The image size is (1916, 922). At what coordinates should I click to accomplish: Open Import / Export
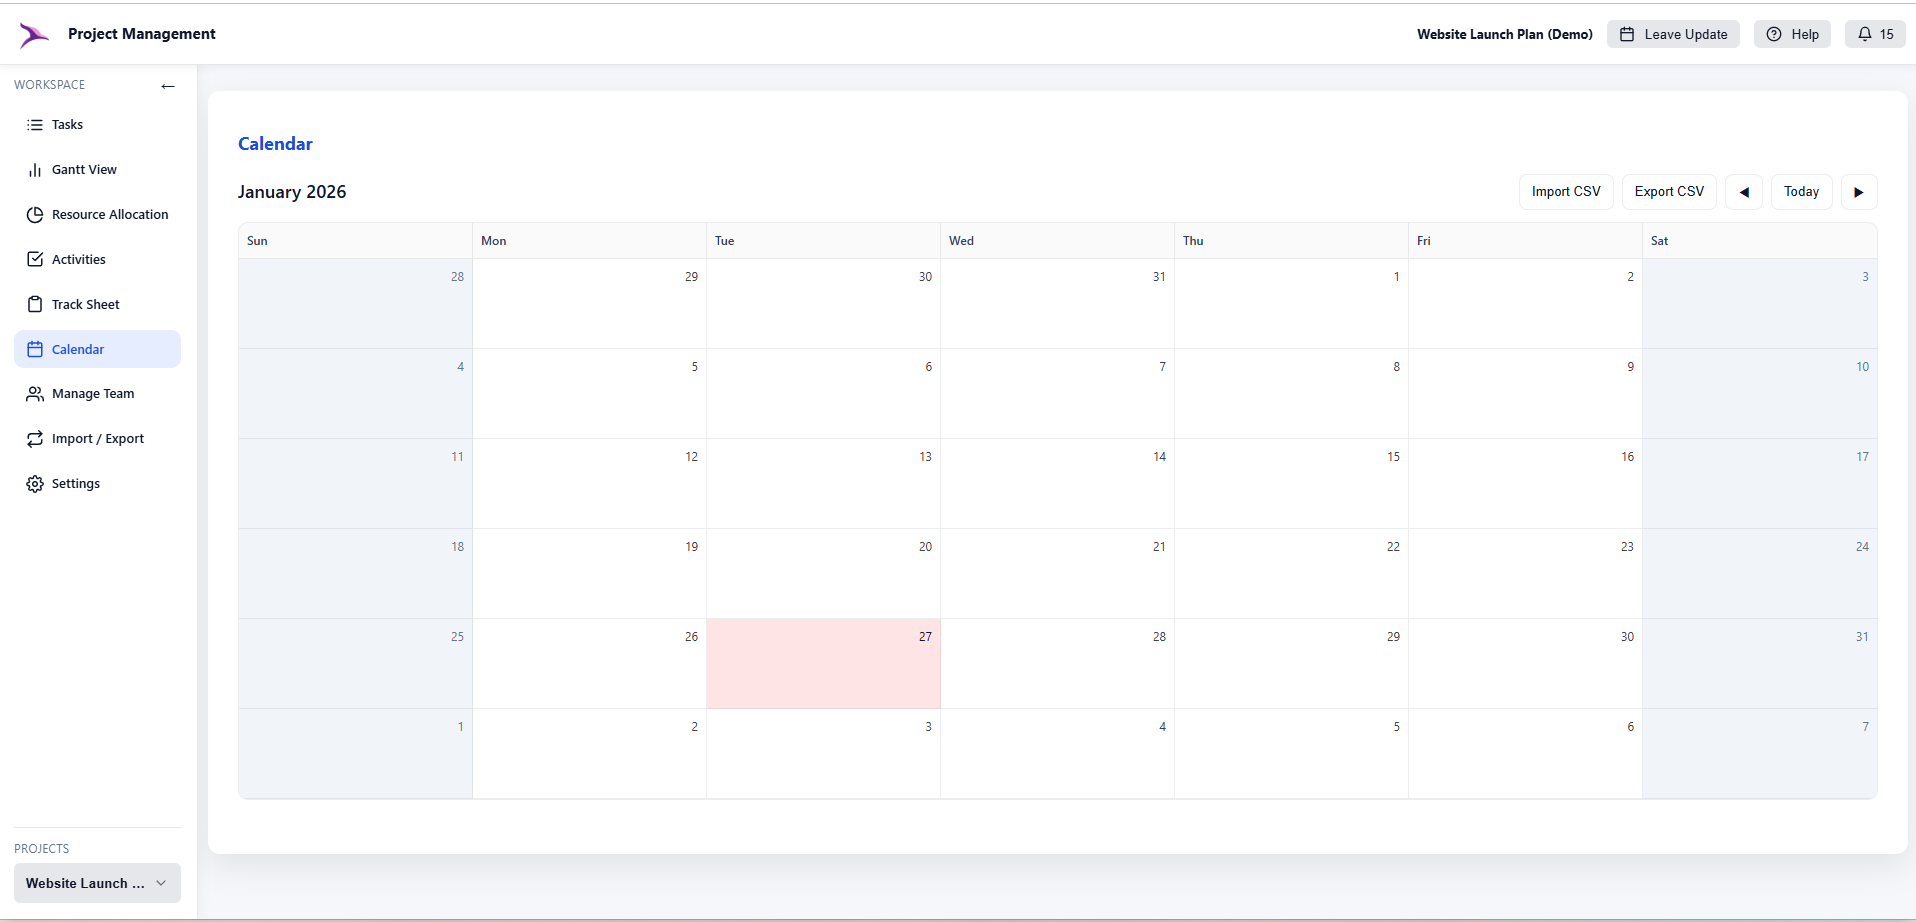98,438
